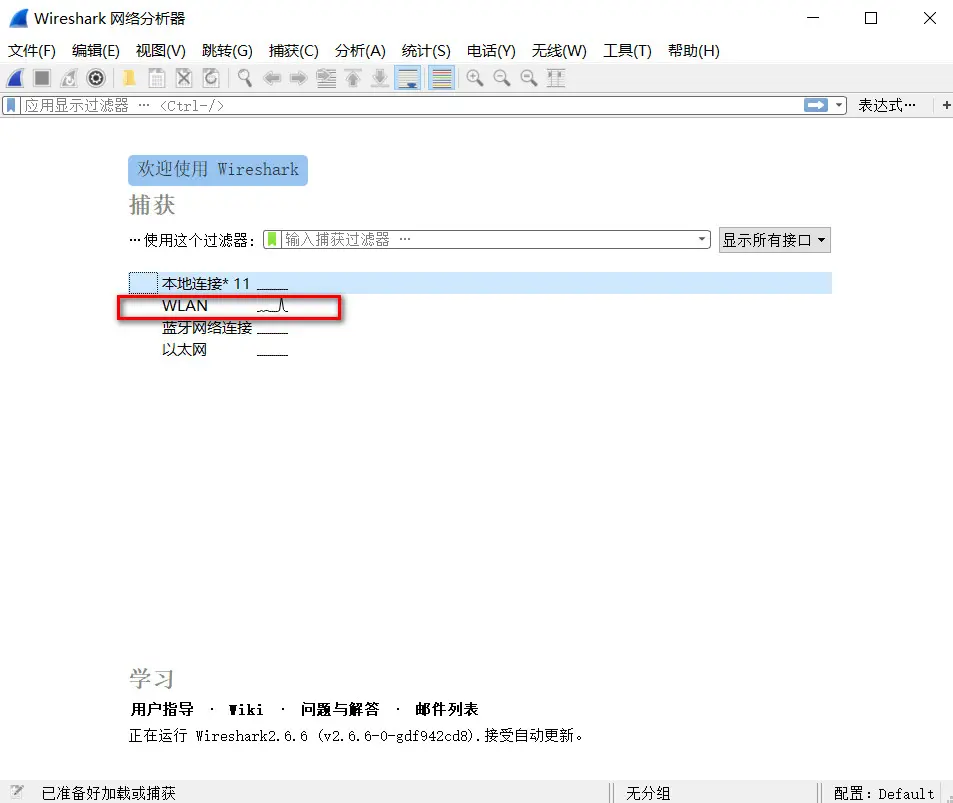Viewport: 953px width, 803px height.
Task: Open the 视图(V) menu
Action: click(160, 51)
